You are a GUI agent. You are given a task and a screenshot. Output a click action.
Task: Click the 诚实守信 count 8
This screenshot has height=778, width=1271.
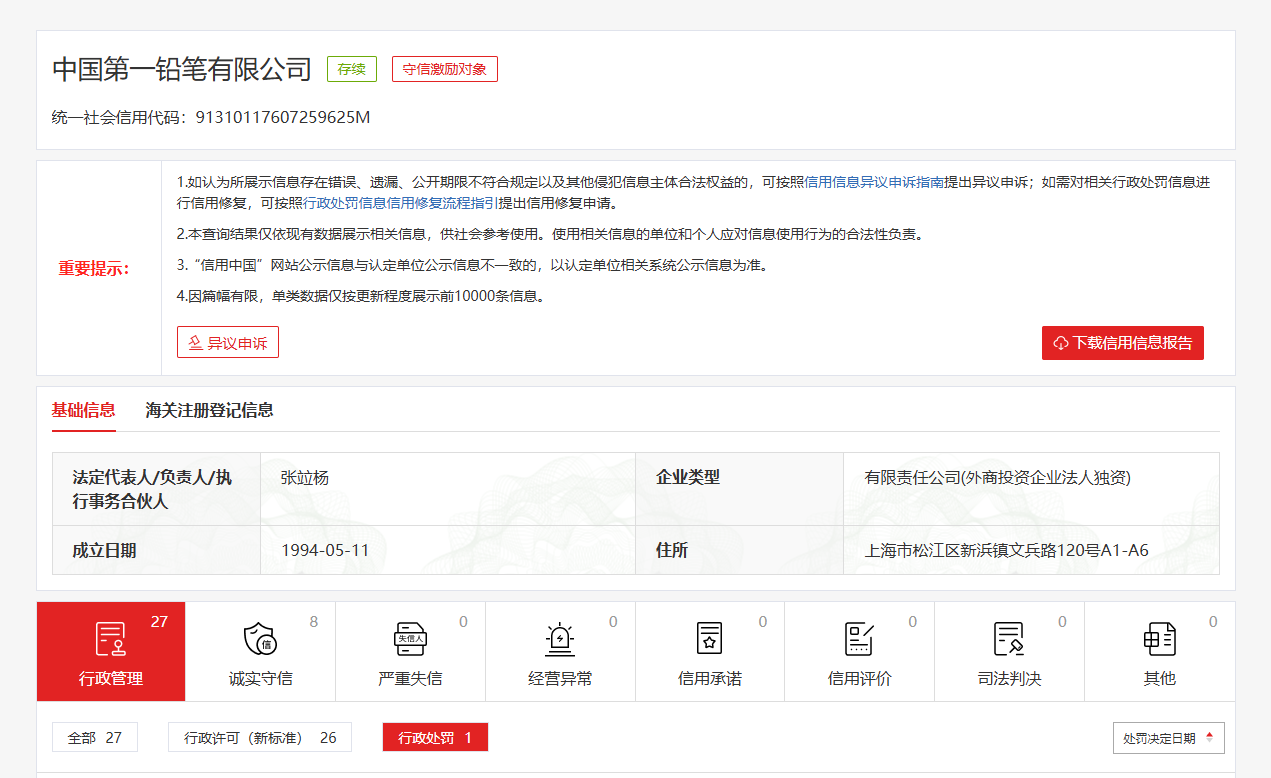click(x=314, y=622)
